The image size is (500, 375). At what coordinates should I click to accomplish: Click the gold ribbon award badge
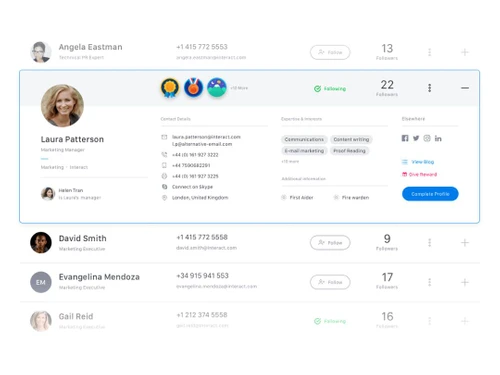click(170, 88)
